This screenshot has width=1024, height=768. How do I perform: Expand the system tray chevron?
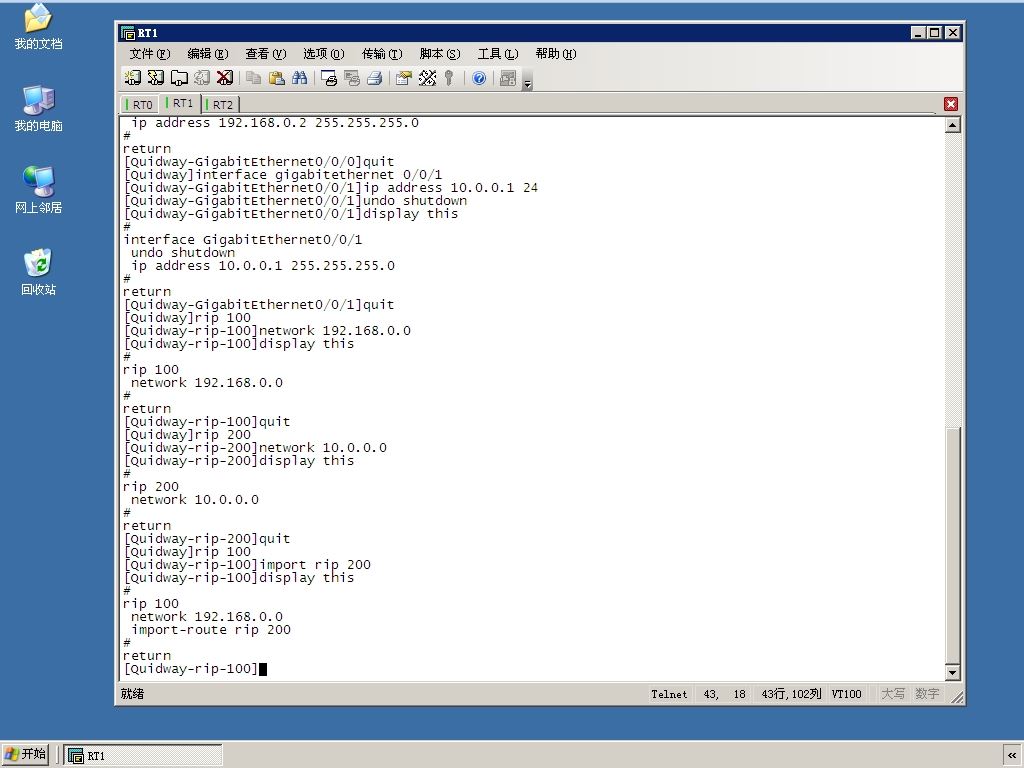(x=1012, y=756)
